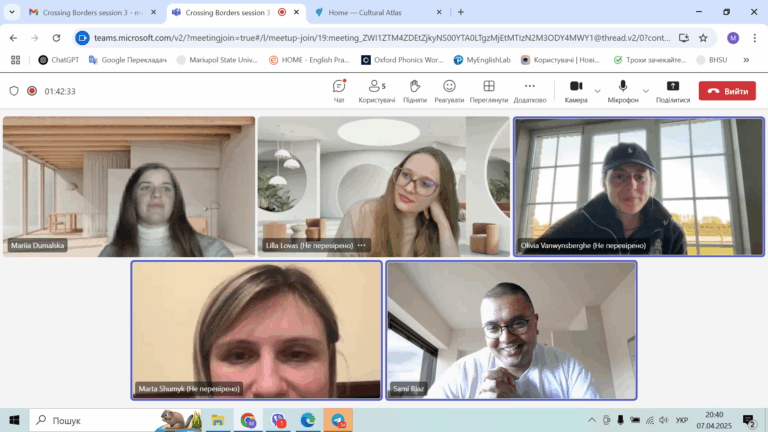Screen dimensions: 768x432
Task: Expand the microphone options dropdown arrow
Action: [x=646, y=90]
